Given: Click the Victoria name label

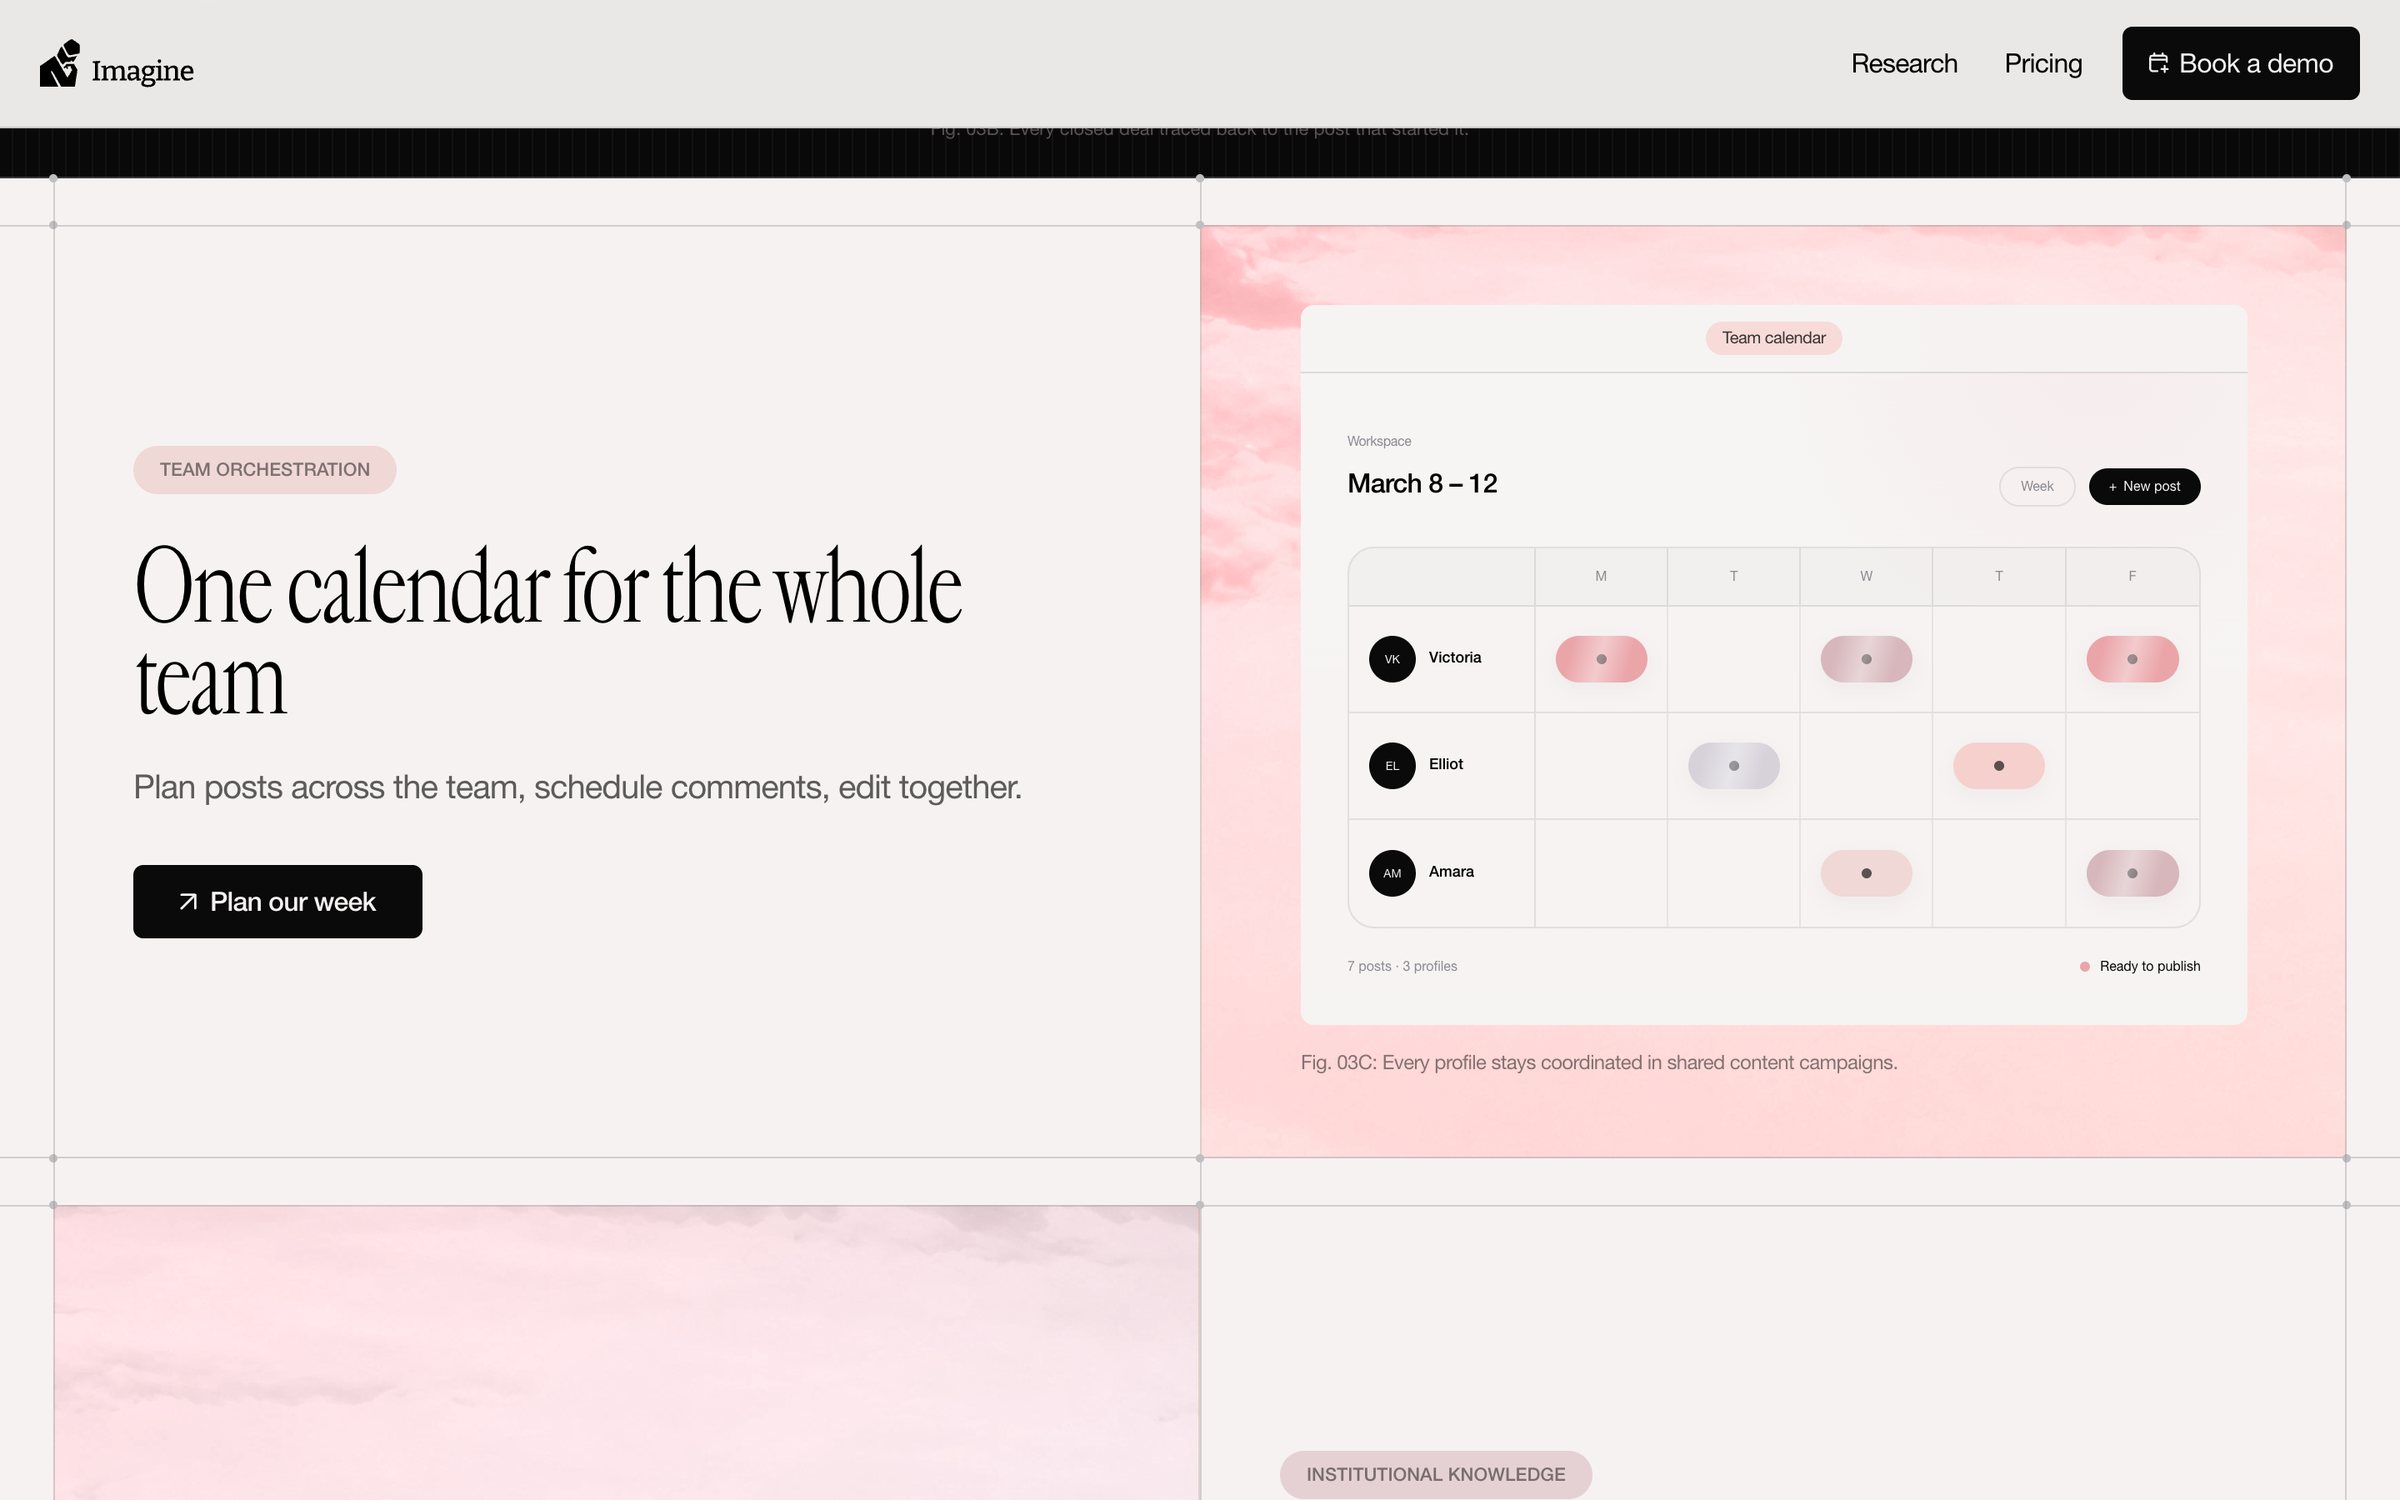Looking at the screenshot, I should click(1454, 657).
